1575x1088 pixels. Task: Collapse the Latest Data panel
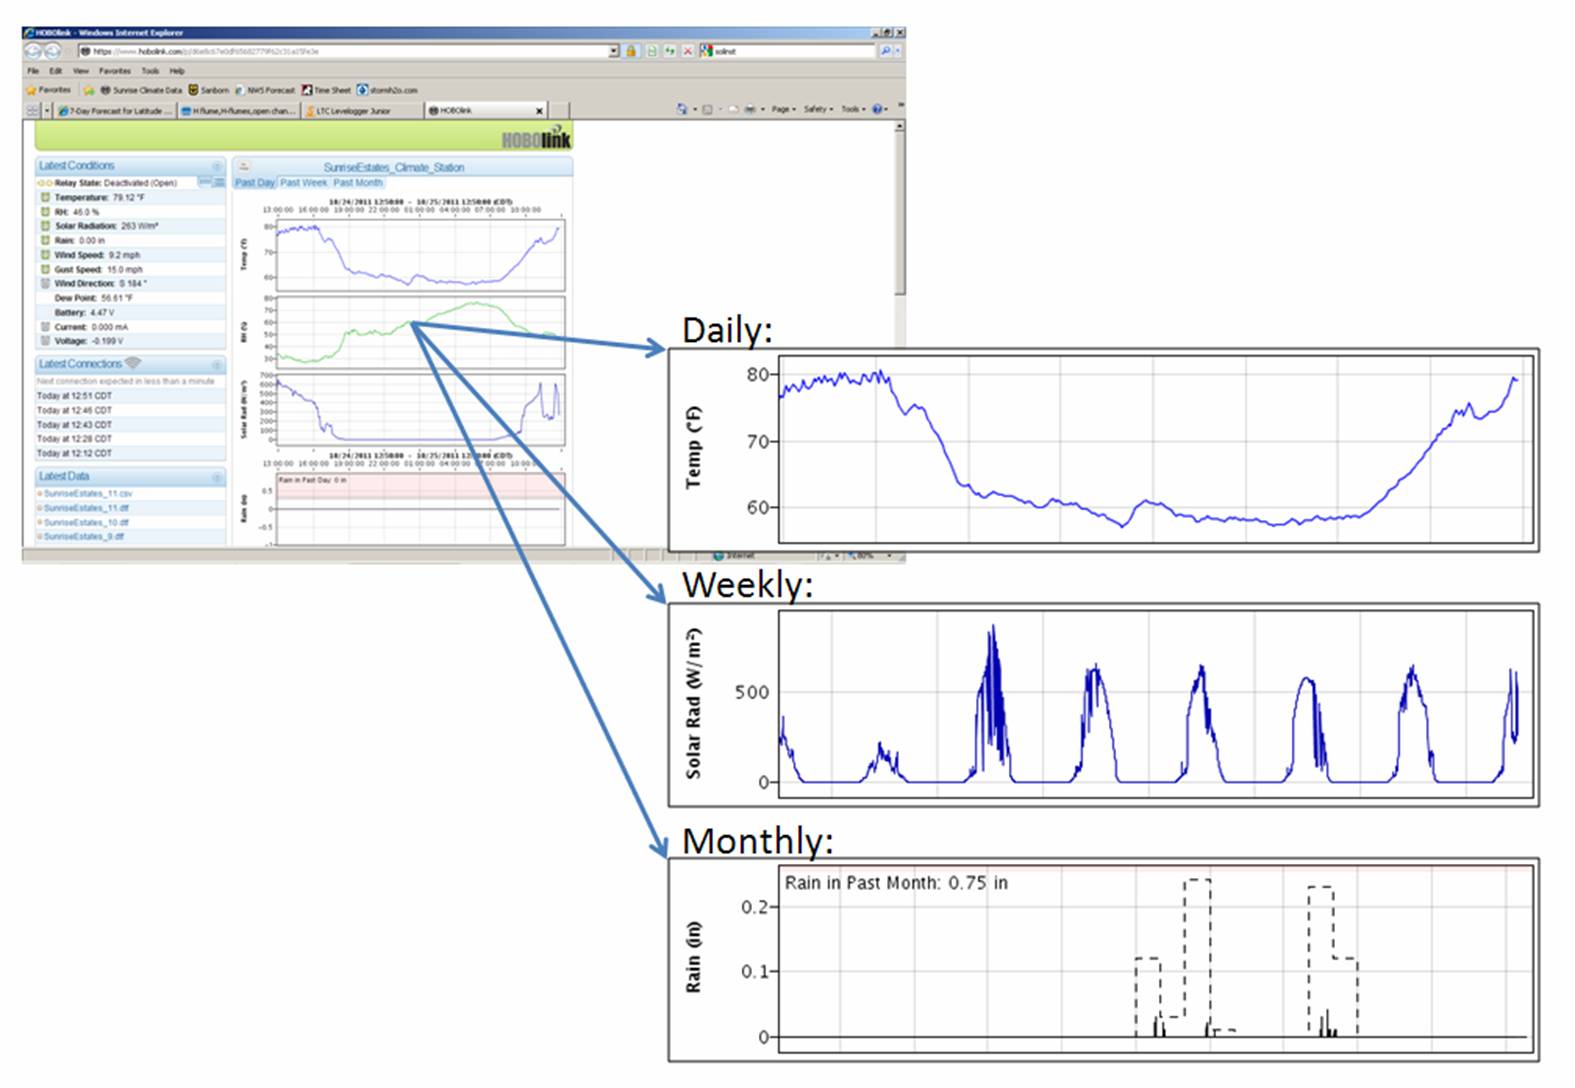216,477
